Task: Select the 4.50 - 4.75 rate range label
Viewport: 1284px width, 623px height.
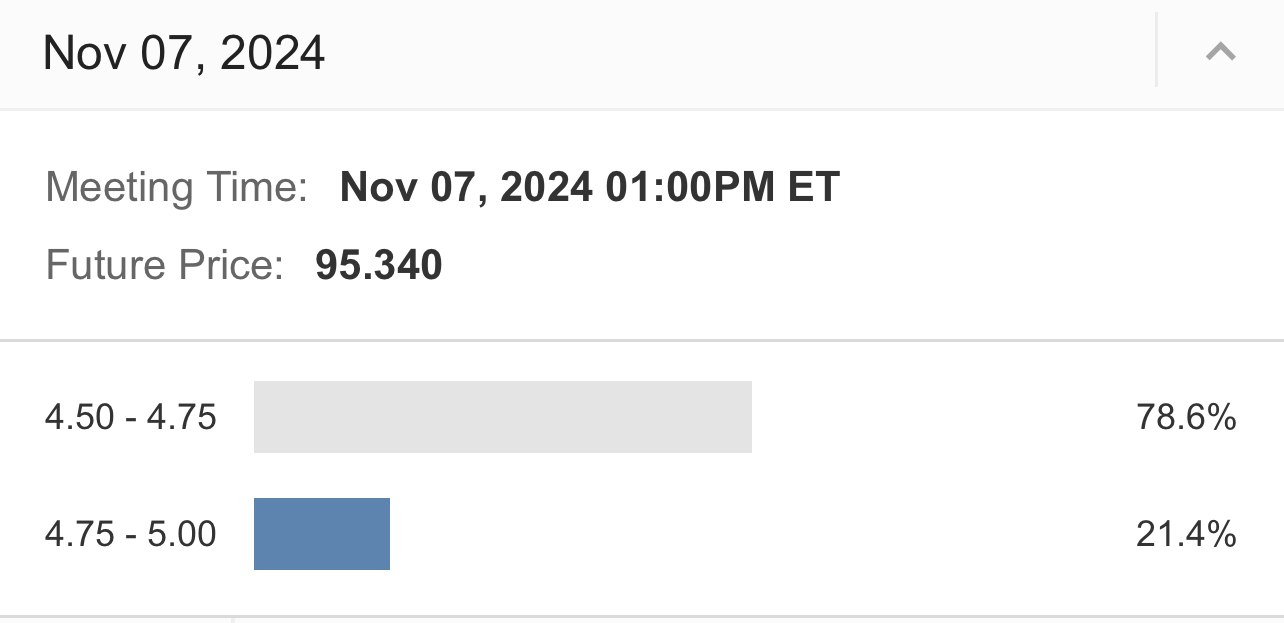Action: coord(131,417)
